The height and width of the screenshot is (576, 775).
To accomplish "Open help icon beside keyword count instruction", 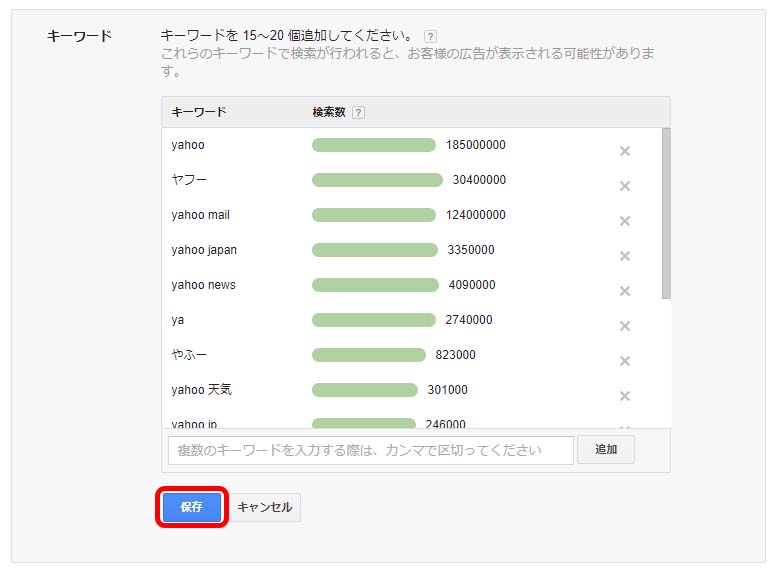I will (x=431, y=37).
